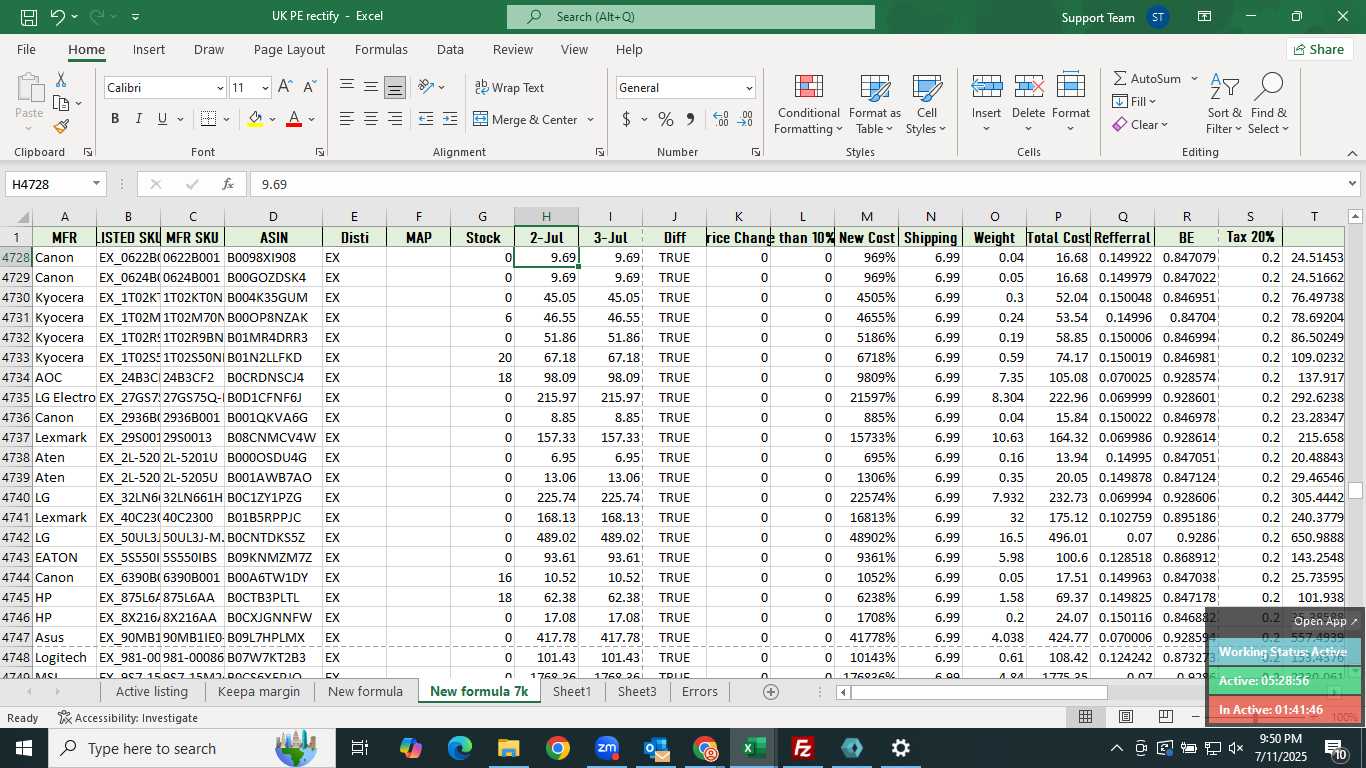The width and height of the screenshot is (1366, 768).
Task: Open Windows Settings gear in taskbar
Action: click(x=901, y=748)
